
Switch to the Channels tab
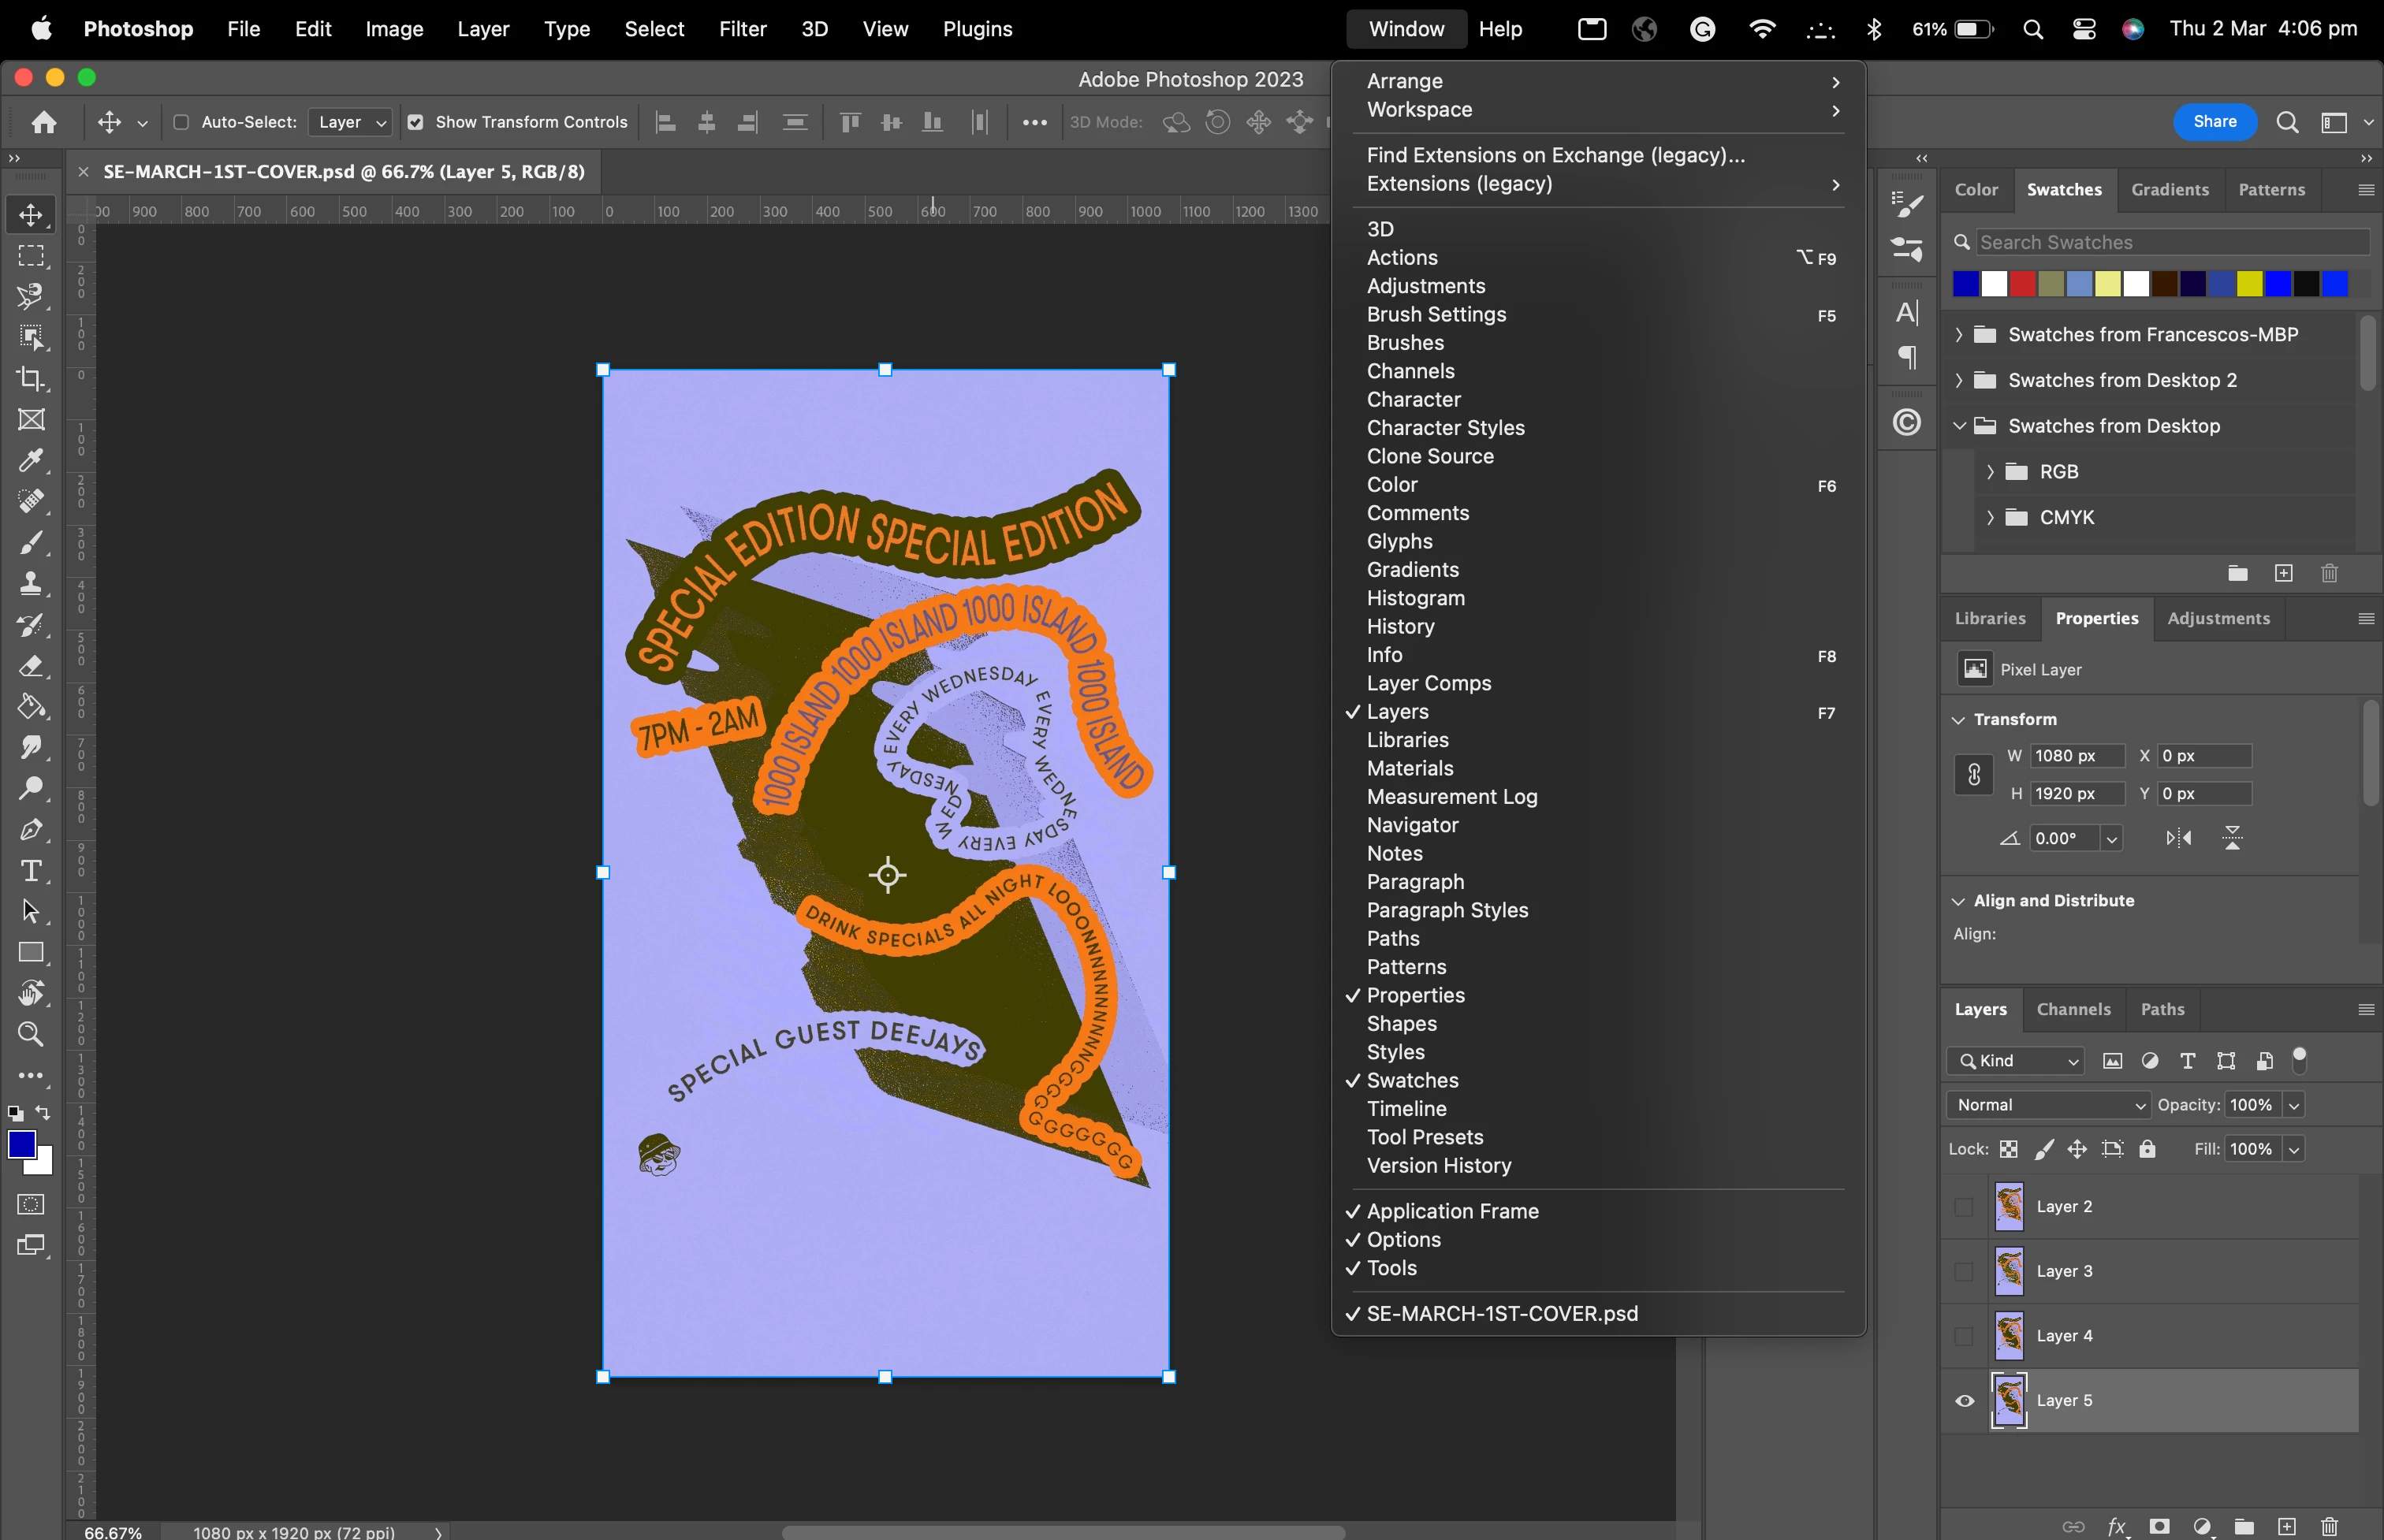click(2073, 1009)
